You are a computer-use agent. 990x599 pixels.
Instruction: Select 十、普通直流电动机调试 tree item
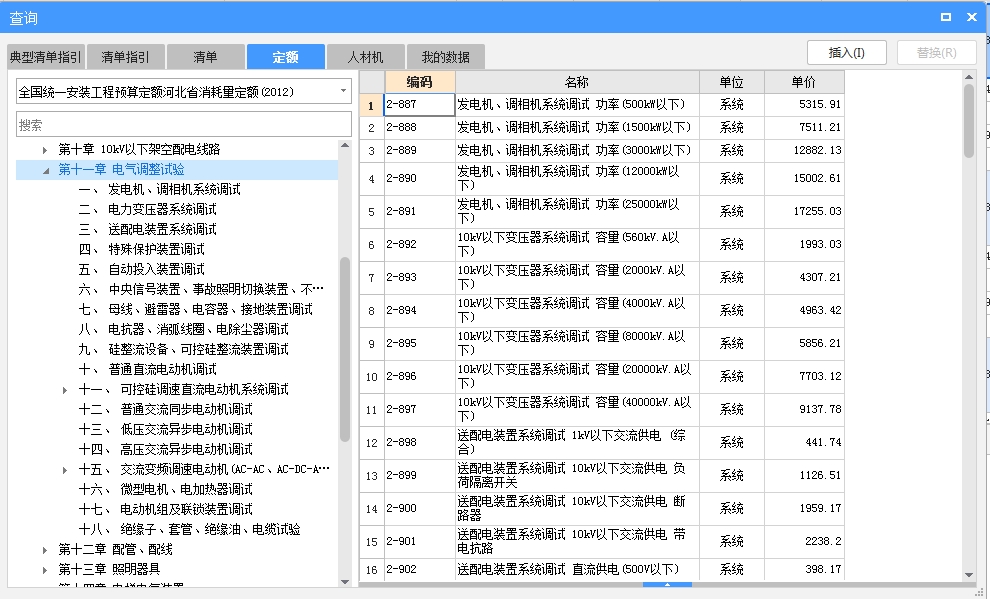pos(147,369)
